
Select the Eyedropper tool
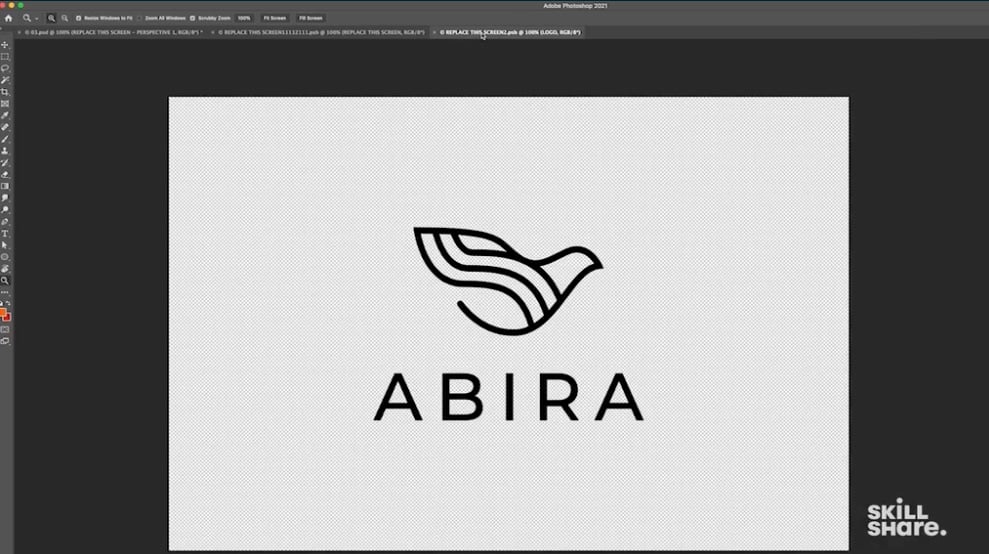[x=5, y=115]
